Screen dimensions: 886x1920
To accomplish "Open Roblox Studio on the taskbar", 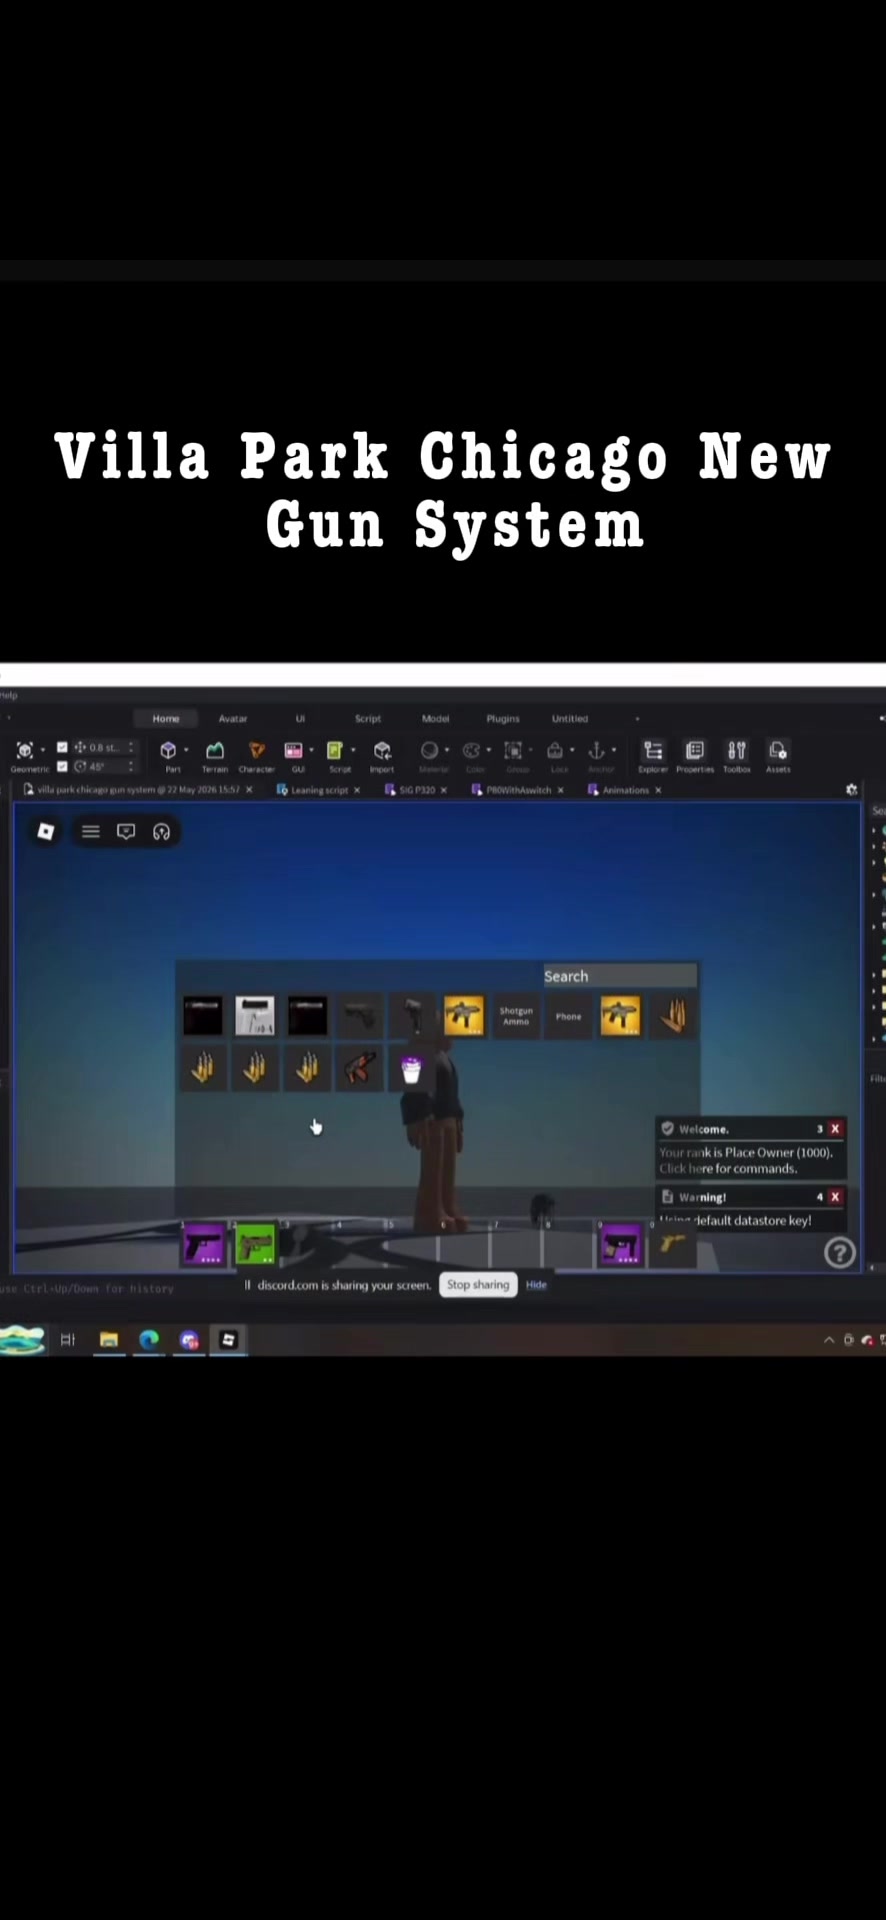I will (228, 1340).
